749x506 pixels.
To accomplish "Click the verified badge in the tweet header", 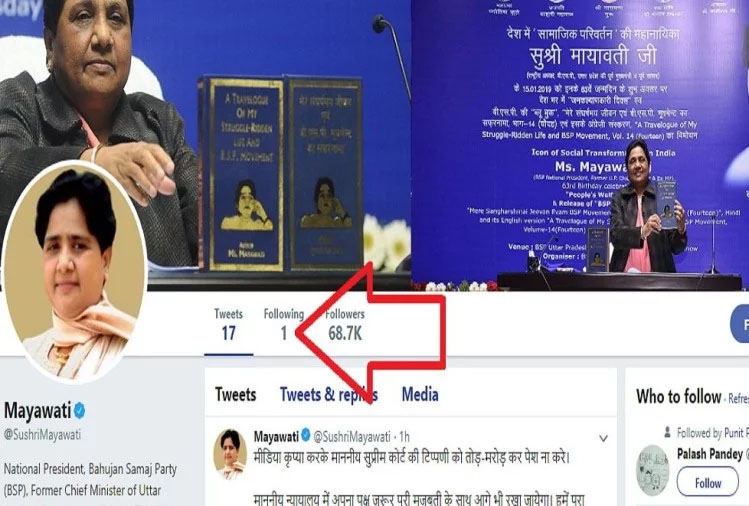I will pyautogui.click(x=306, y=435).
